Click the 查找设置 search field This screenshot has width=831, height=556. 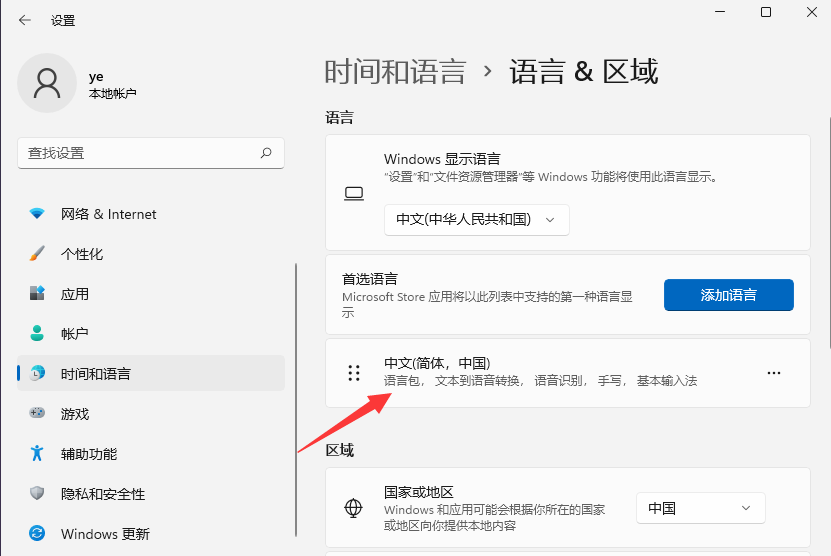tap(151, 153)
